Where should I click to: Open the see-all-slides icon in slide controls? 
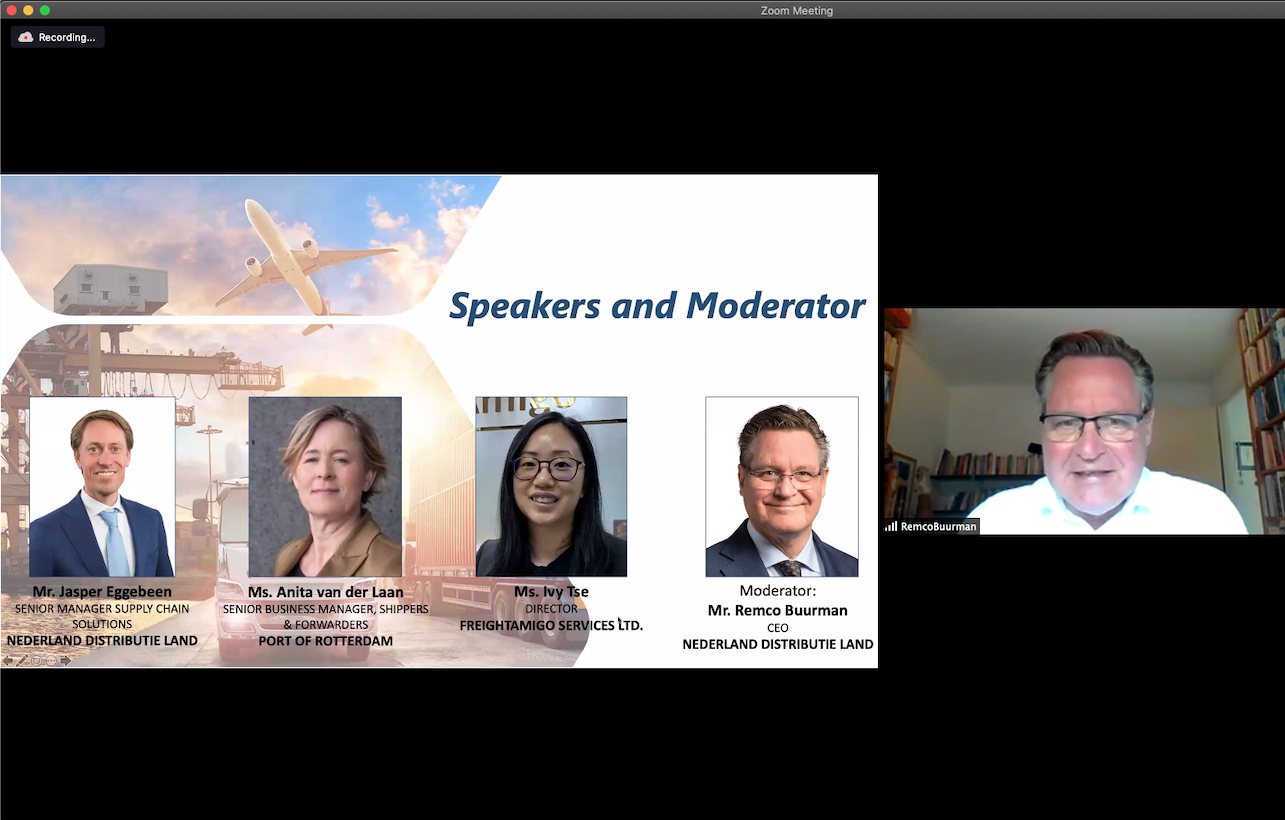[x=36, y=660]
